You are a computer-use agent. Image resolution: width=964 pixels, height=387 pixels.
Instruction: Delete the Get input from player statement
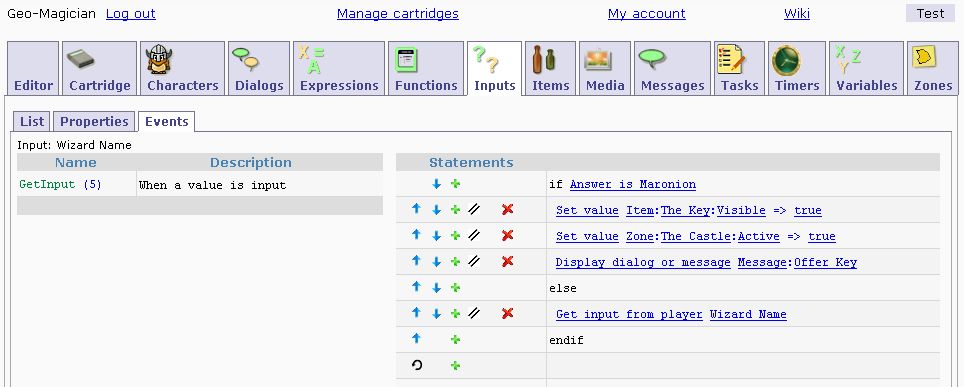(x=507, y=314)
